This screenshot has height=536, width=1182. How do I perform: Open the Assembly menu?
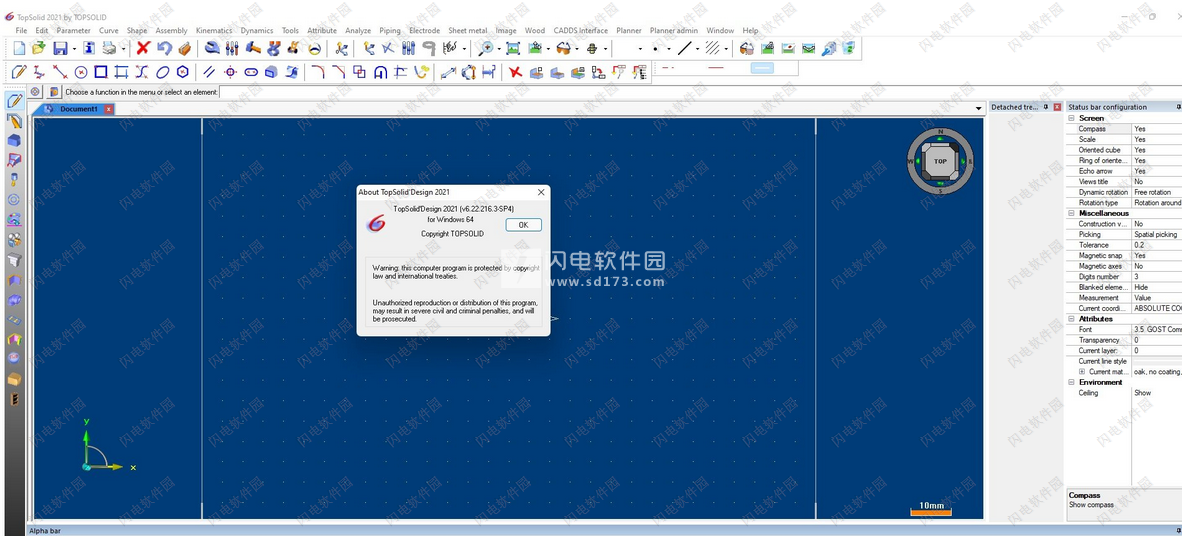coord(171,31)
